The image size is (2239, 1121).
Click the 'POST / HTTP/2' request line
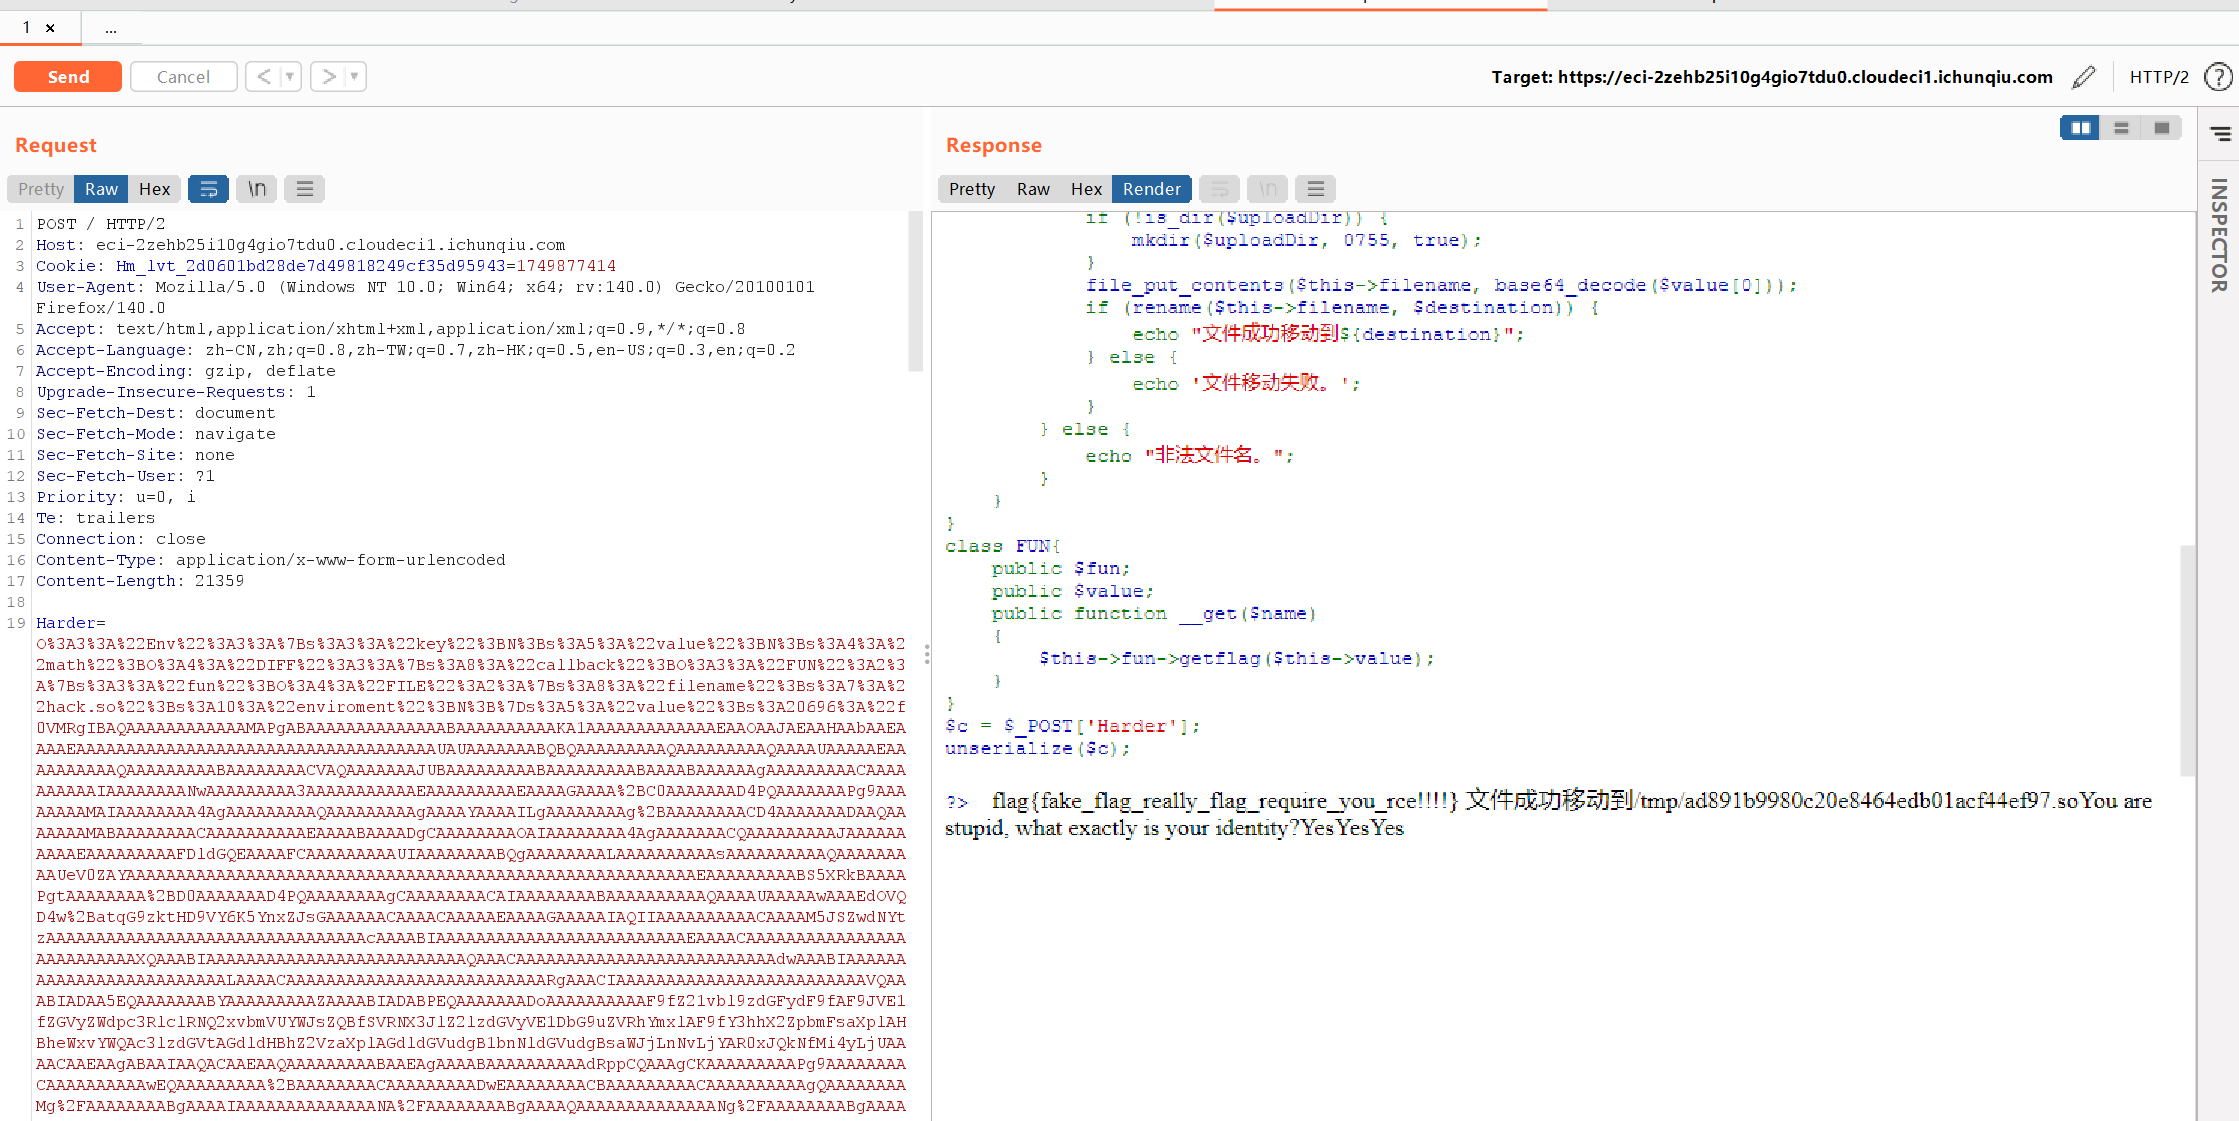coord(101,224)
